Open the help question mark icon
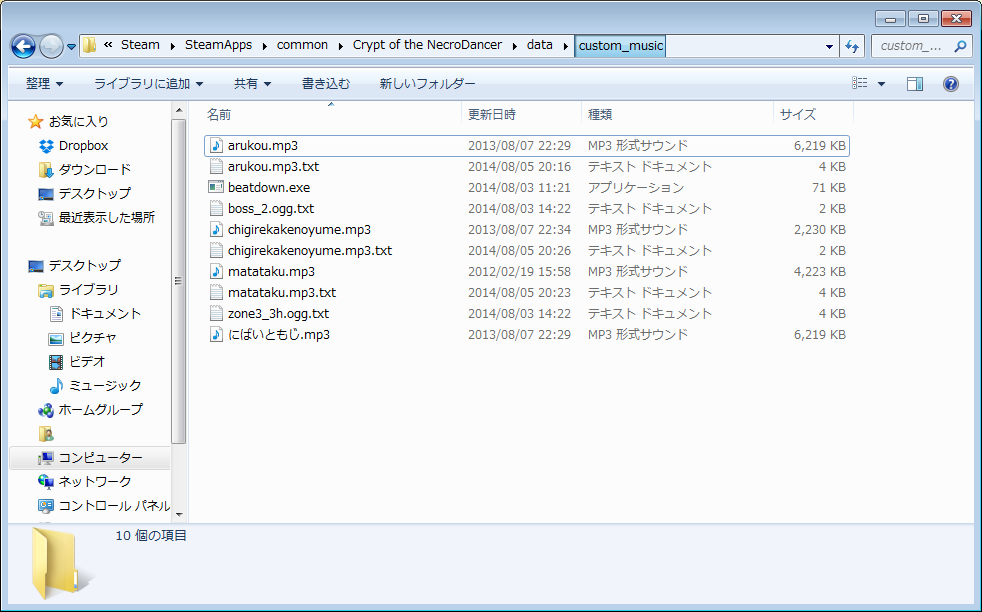This screenshot has height=612, width=982. tap(951, 83)
